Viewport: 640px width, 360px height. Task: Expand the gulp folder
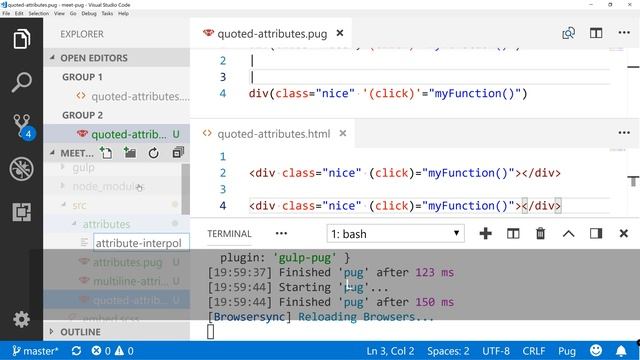(x=83, y=167)
